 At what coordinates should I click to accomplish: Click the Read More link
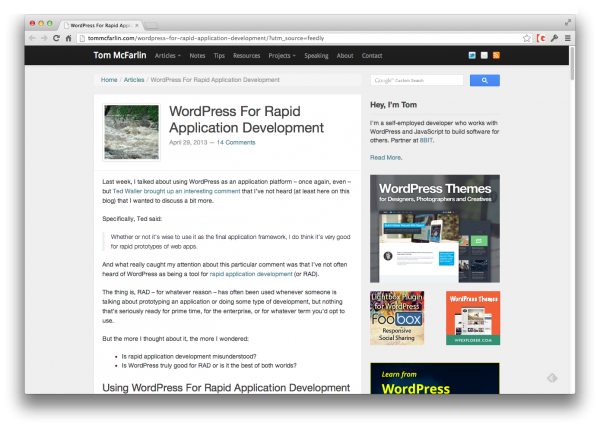tap(386, 157)
